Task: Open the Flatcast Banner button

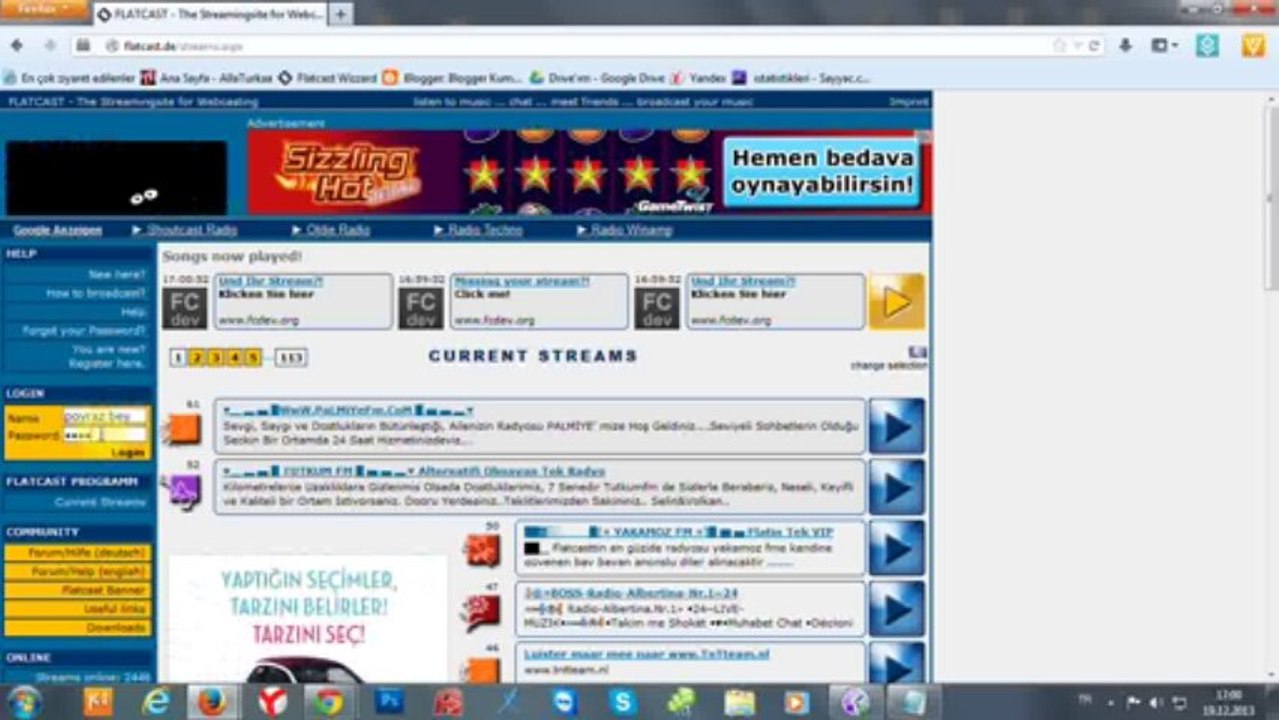Action: click(x=78, y=590)
